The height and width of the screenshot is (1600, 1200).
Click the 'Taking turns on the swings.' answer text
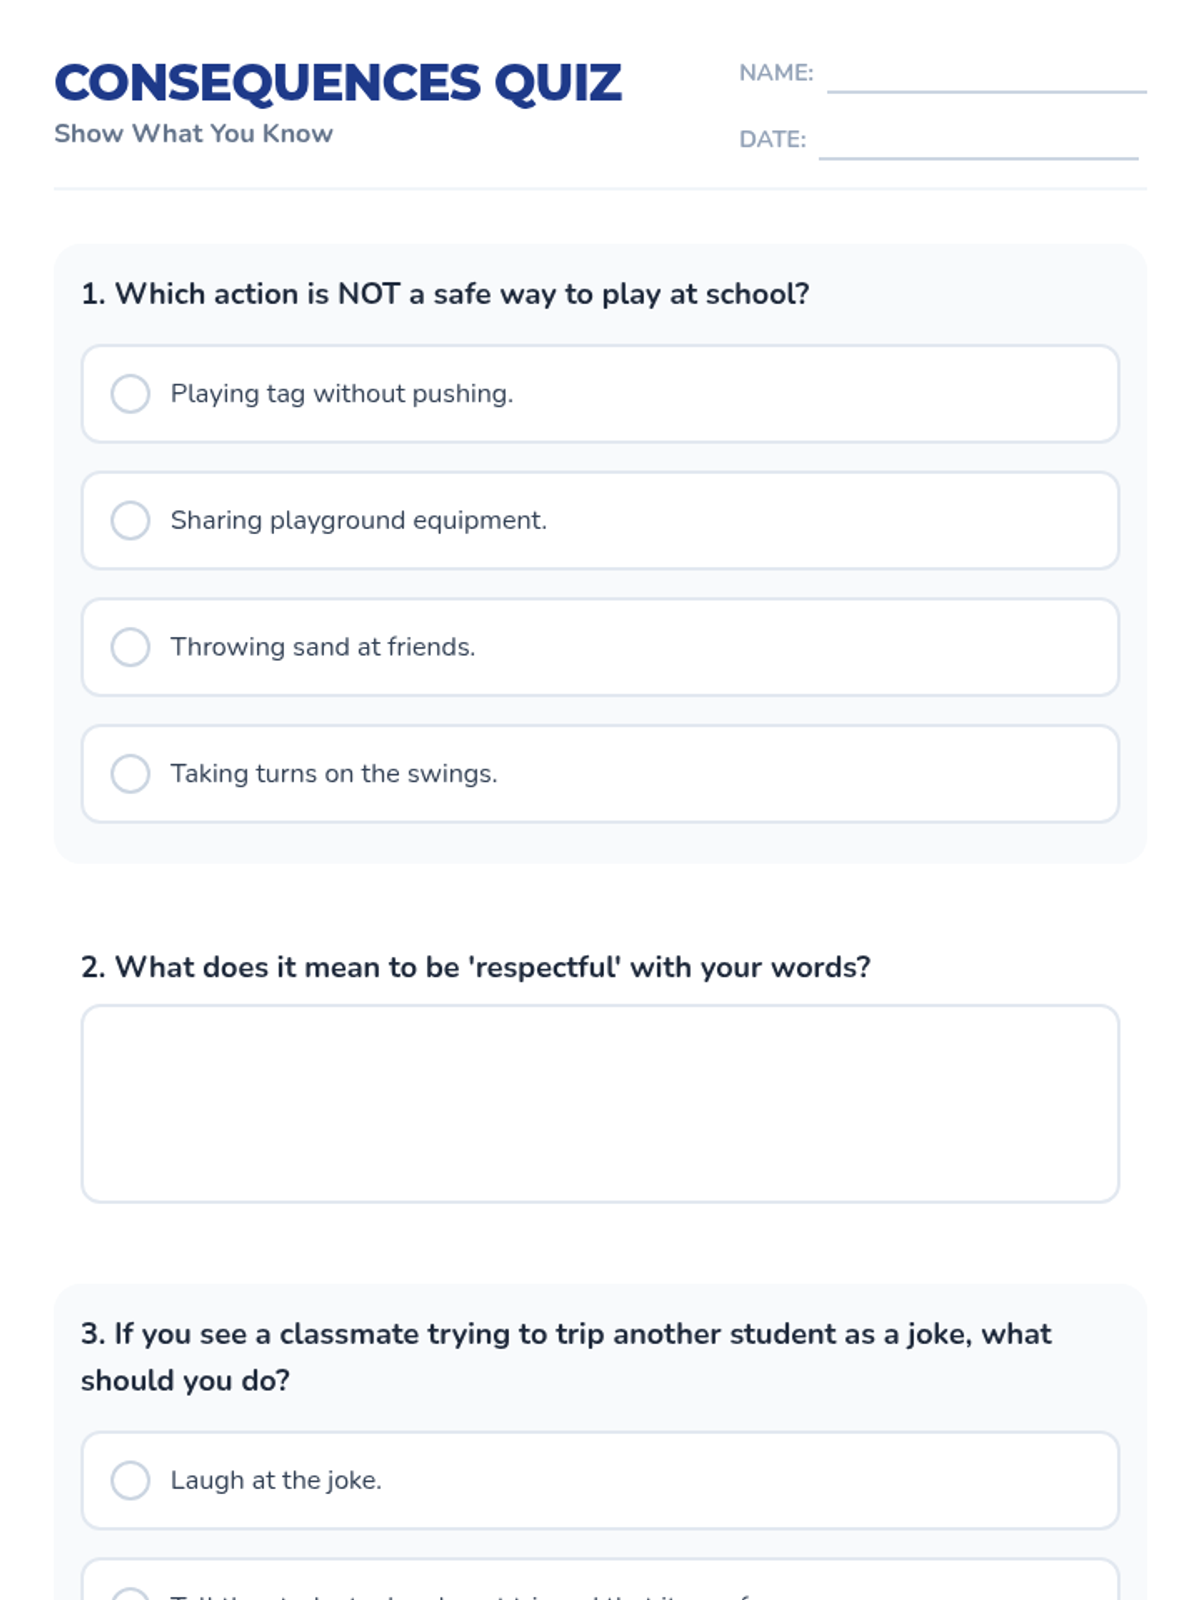pos(334,773)
